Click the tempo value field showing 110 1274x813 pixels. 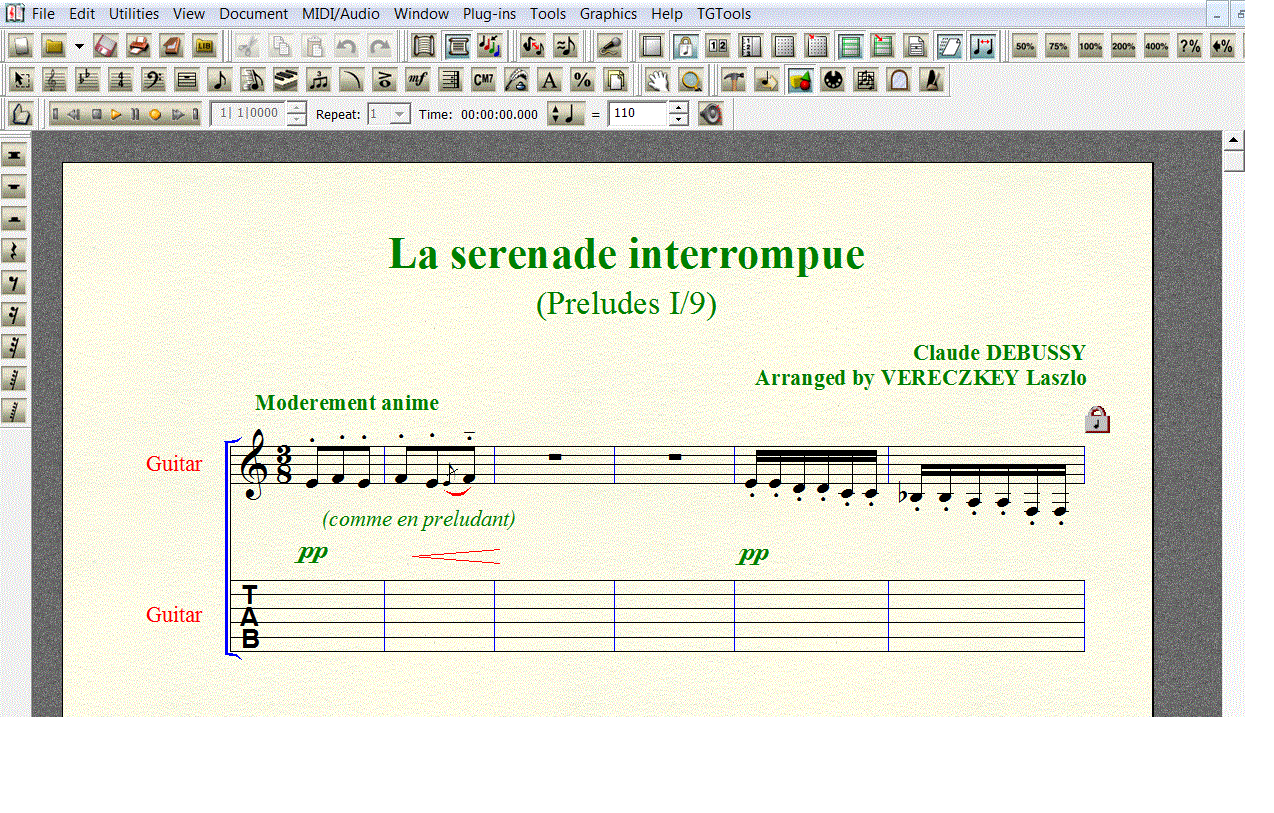click(x=637, y=114)
